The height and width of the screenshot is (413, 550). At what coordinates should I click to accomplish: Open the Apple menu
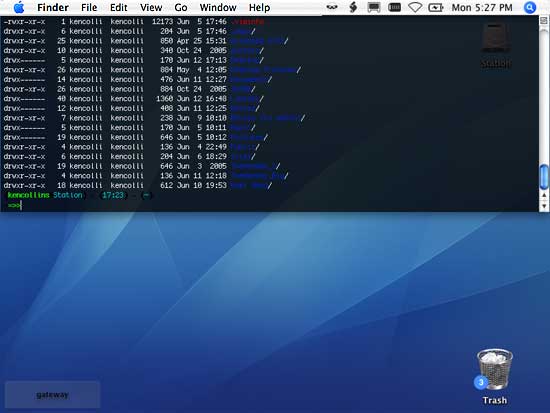click(19, 7)
